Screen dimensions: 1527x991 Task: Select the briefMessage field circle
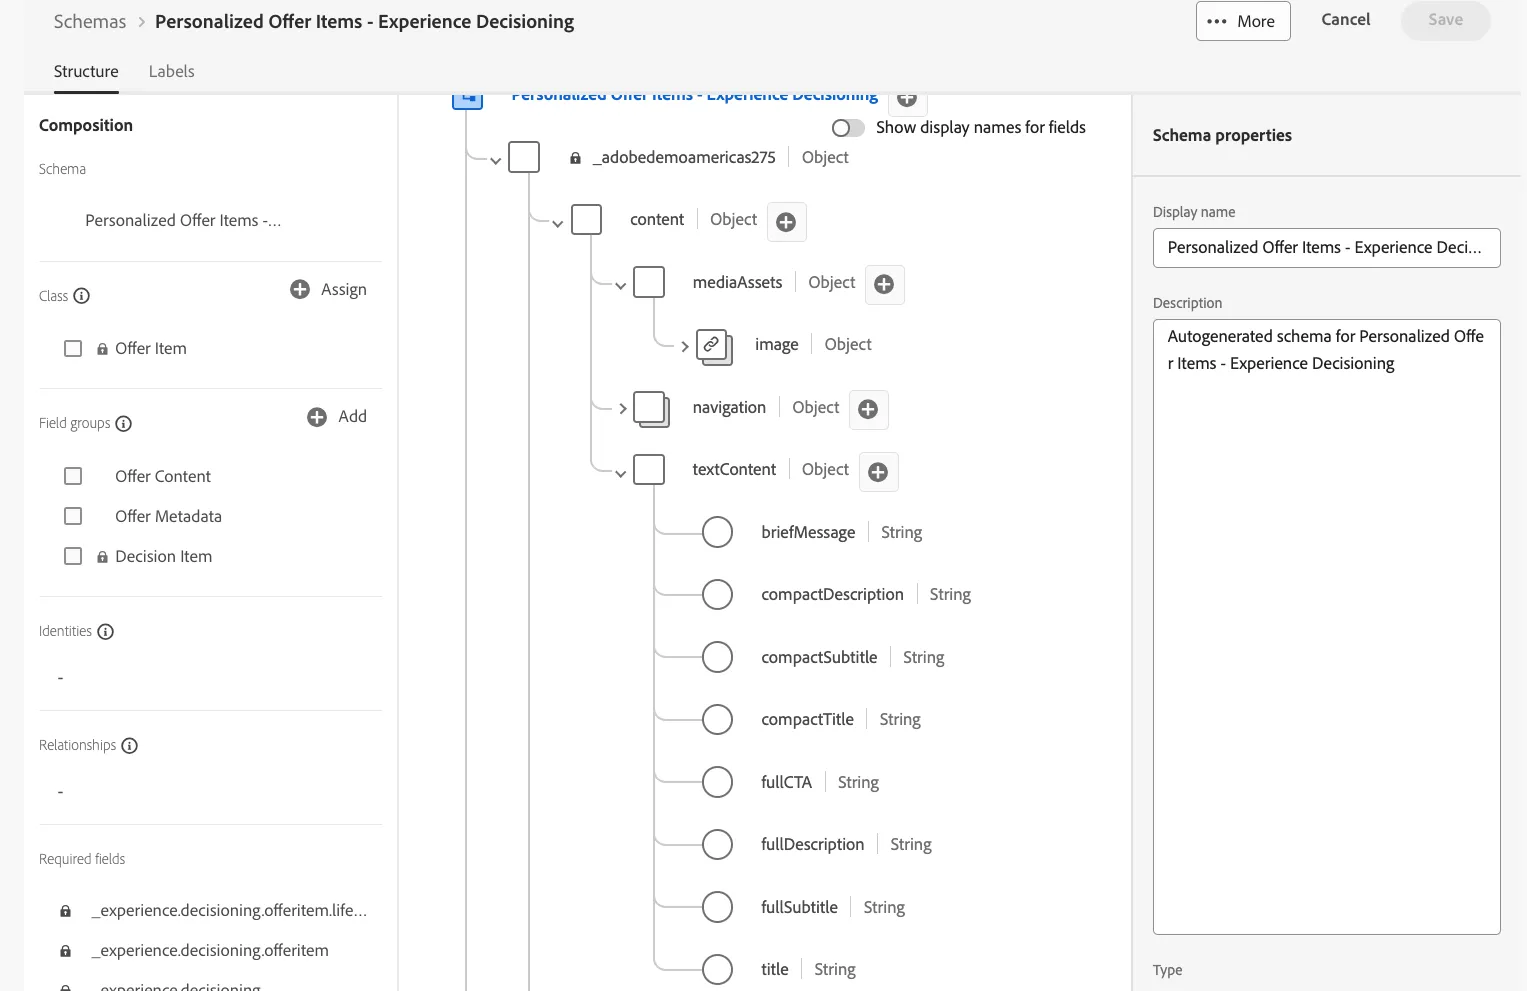[x=717, y=532]
